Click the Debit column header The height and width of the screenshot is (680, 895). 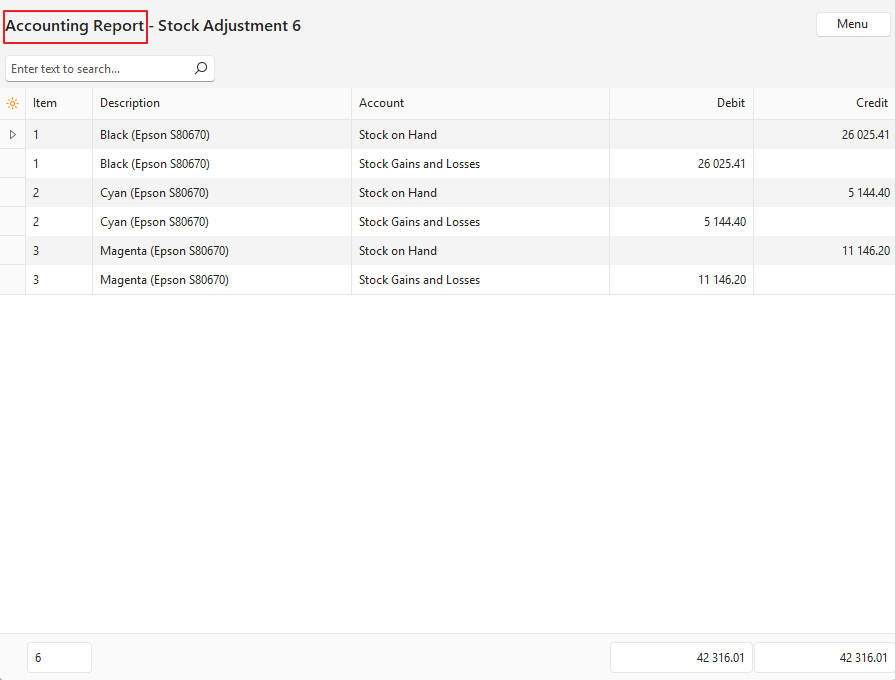pos(730,103)
